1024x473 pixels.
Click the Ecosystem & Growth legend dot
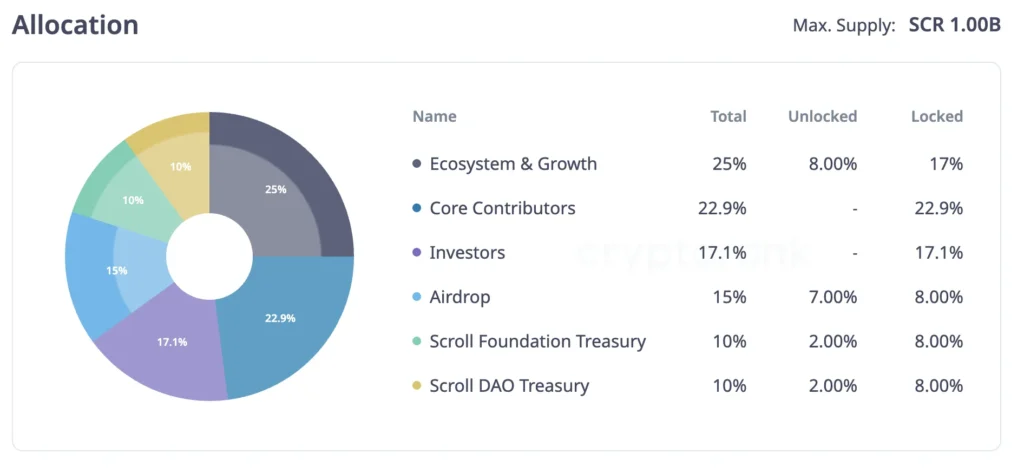pos(416,164)
